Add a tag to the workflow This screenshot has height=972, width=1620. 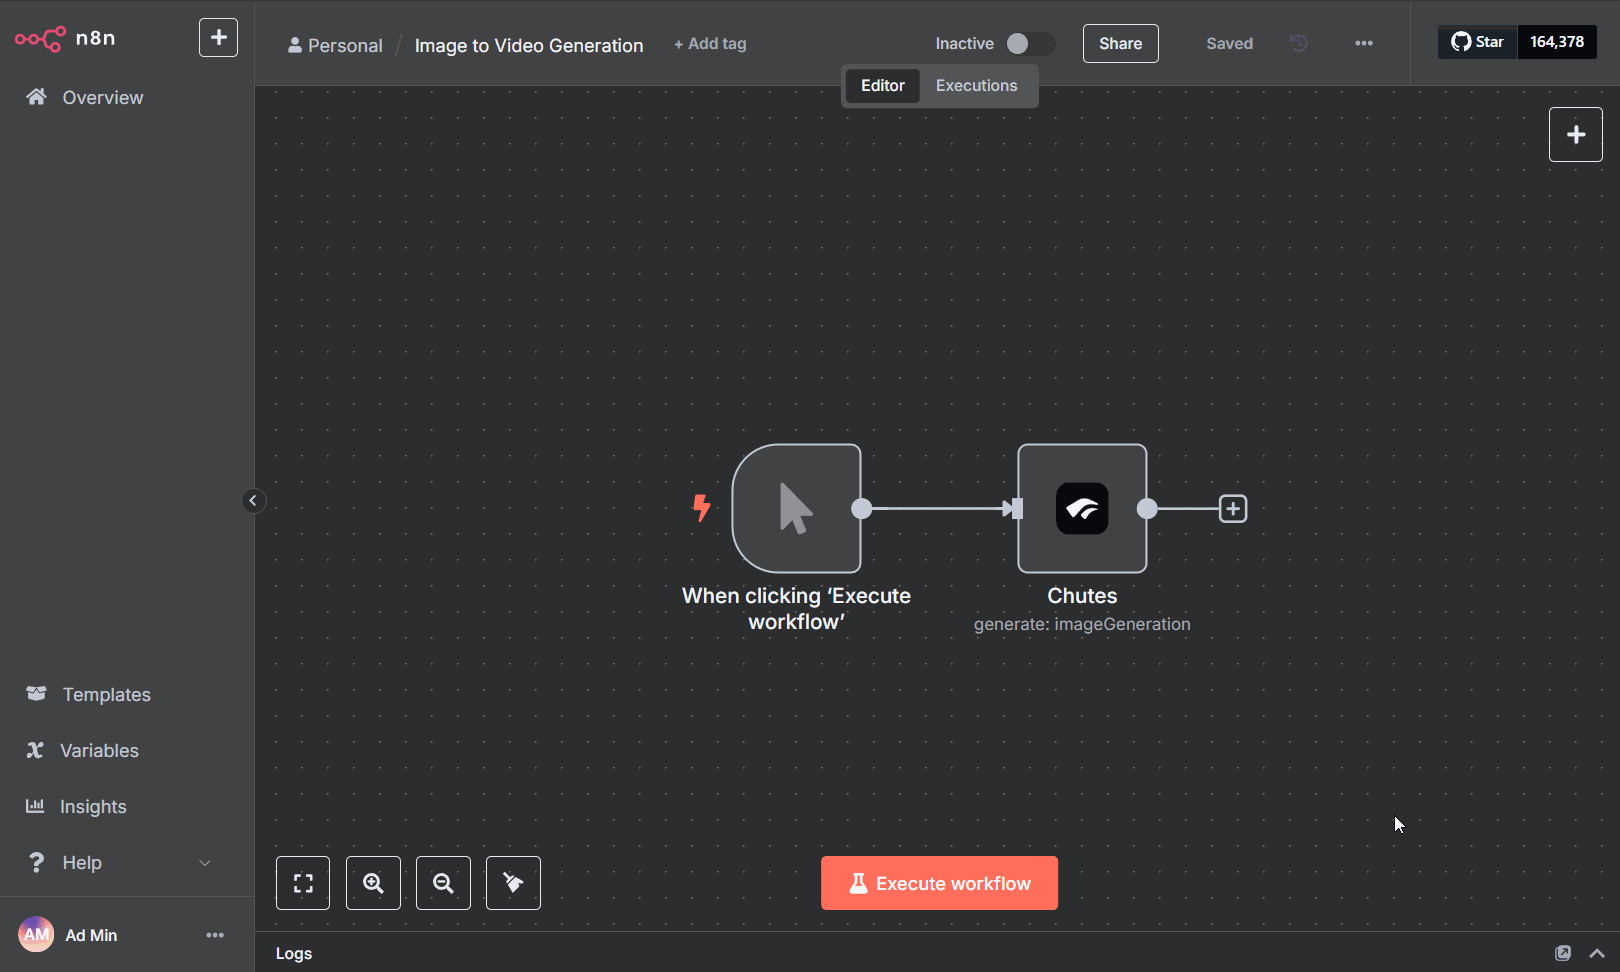[710, 44]
